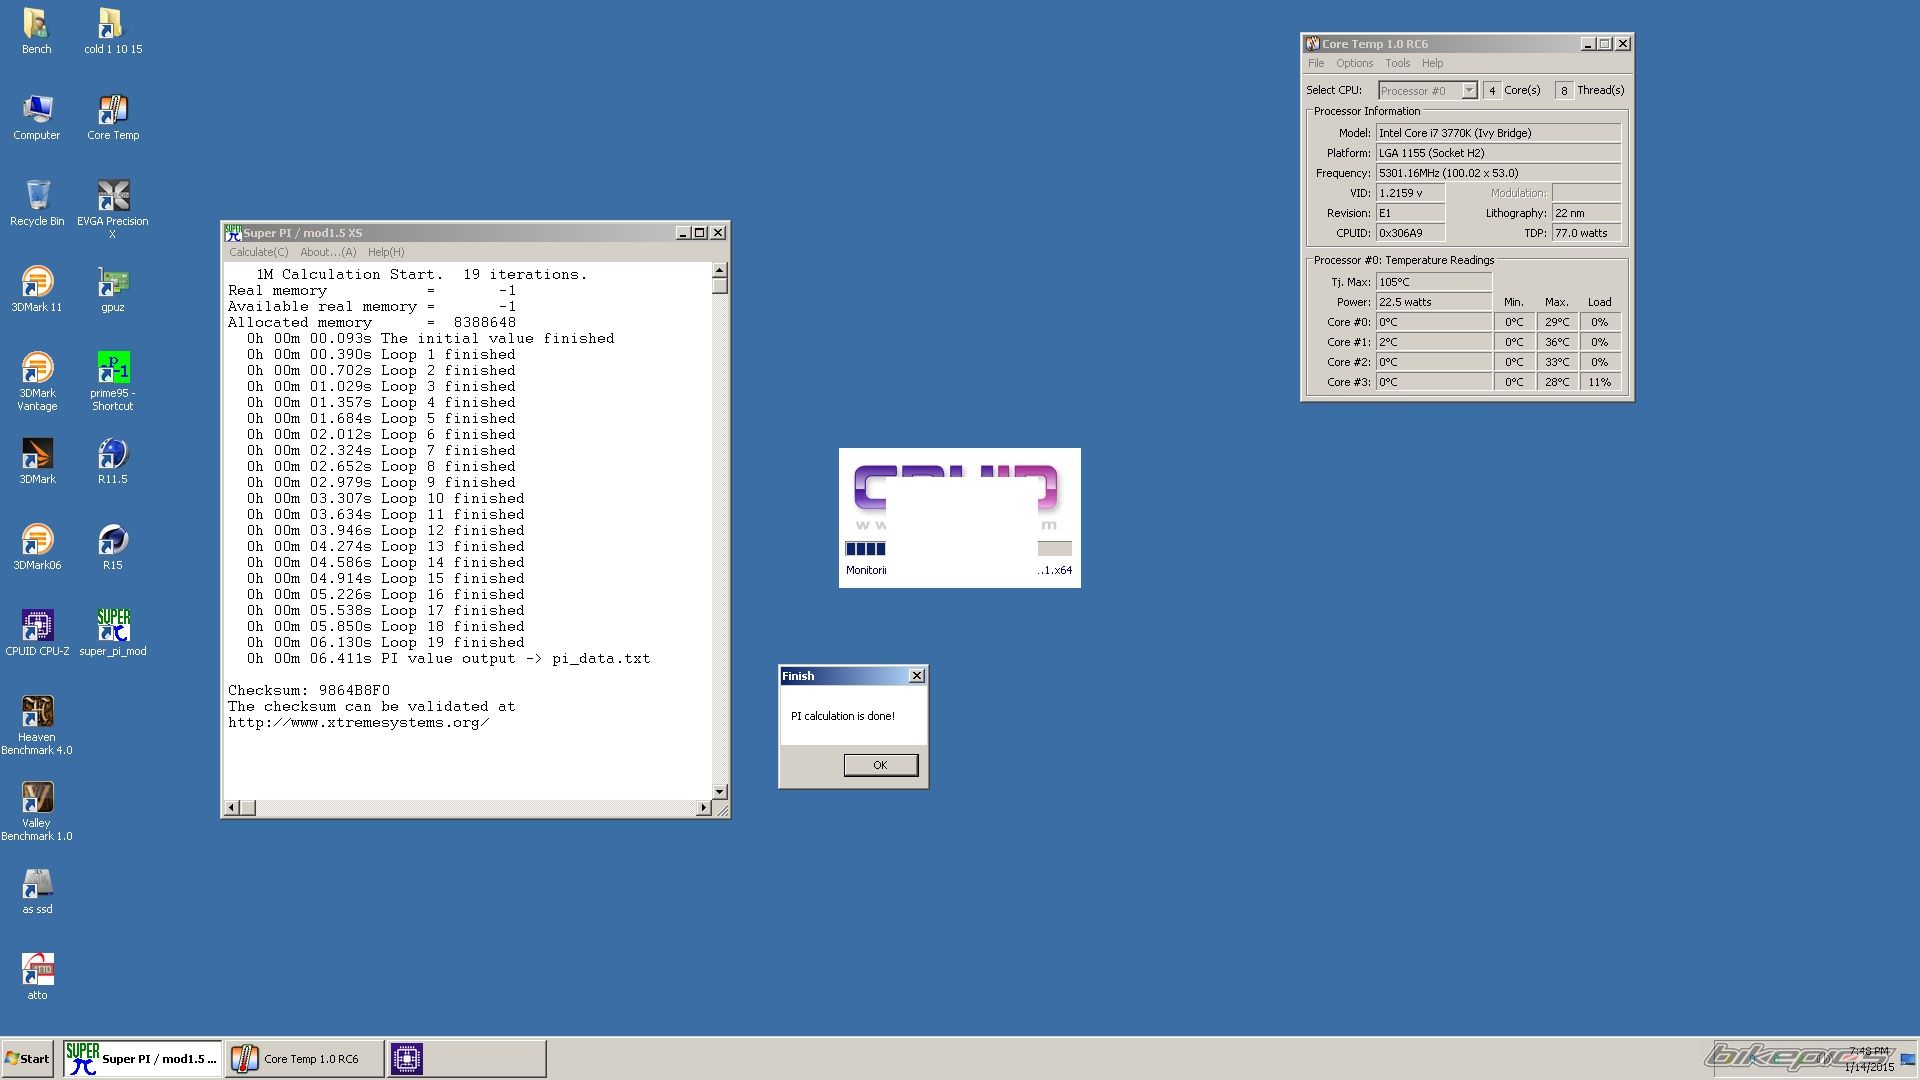Click the Lithography 22 nm field

pyautogui.click(x=1586, y=213)
